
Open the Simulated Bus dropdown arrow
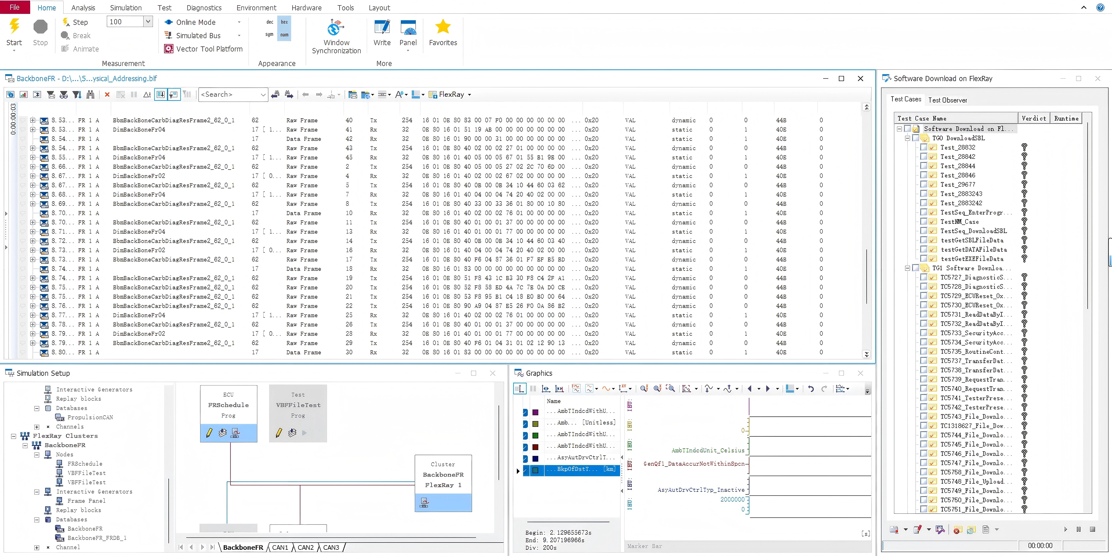click(x=238, y=35)
